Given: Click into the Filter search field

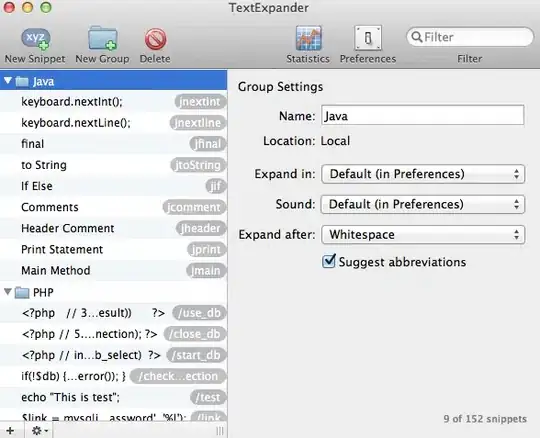Looking at the screenshot, I should 470,37.
